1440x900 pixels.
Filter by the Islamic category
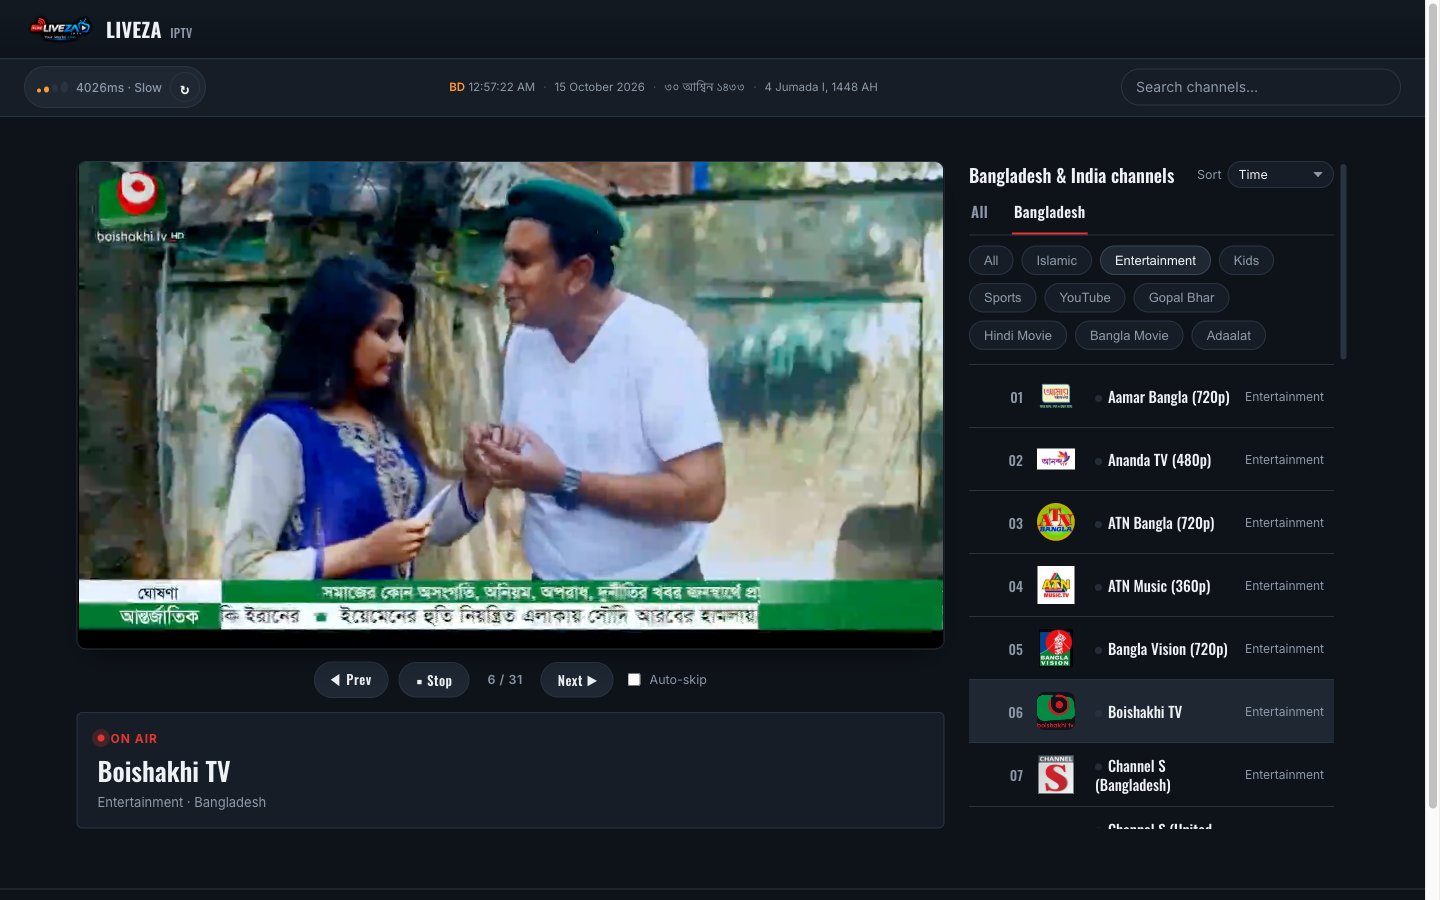[1056, 261]
